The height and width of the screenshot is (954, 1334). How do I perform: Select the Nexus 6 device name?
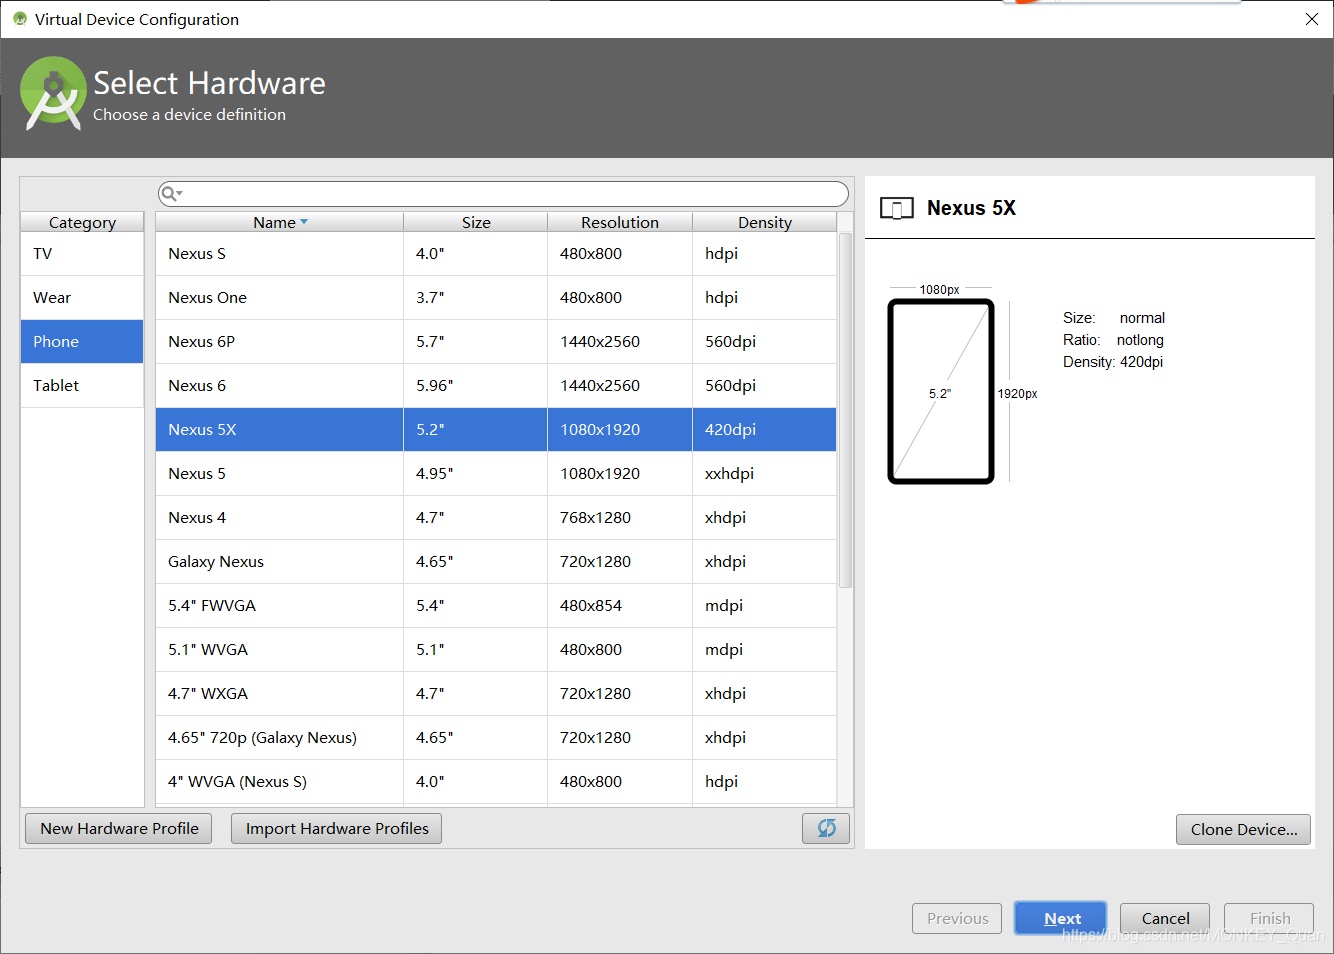coord(197,386)
